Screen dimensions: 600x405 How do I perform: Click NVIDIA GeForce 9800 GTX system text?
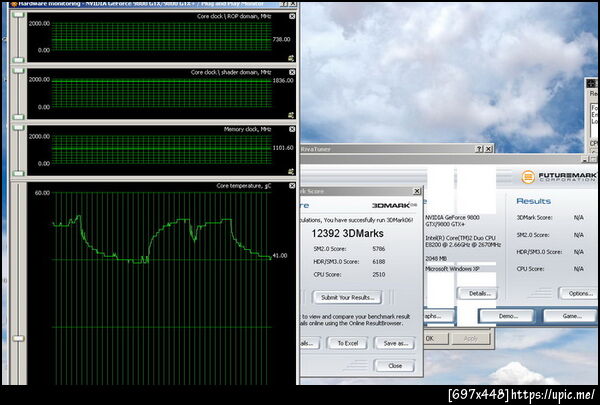[x=452, y=220]
